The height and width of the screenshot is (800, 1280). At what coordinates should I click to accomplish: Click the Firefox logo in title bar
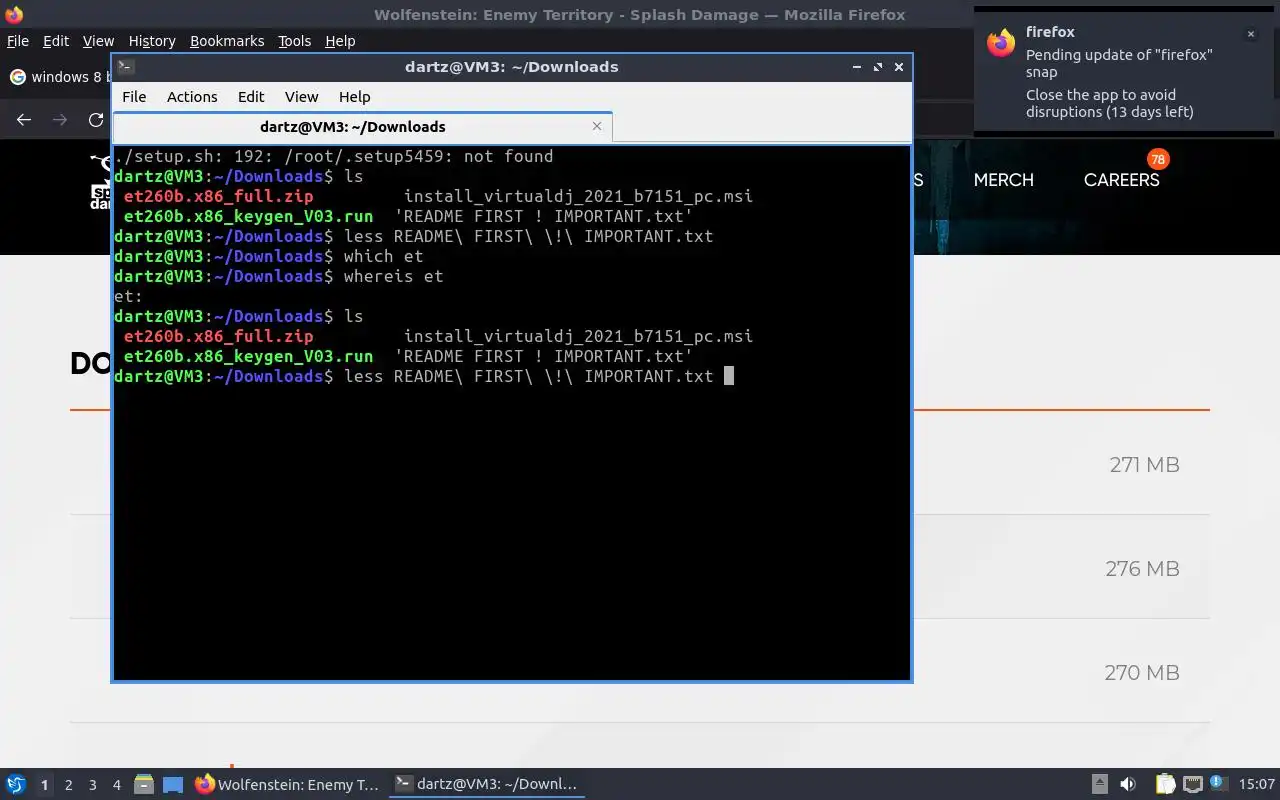point(14,15)
